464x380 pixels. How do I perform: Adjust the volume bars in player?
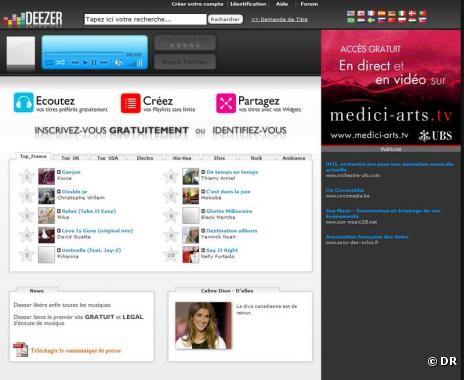pos(136,63)
